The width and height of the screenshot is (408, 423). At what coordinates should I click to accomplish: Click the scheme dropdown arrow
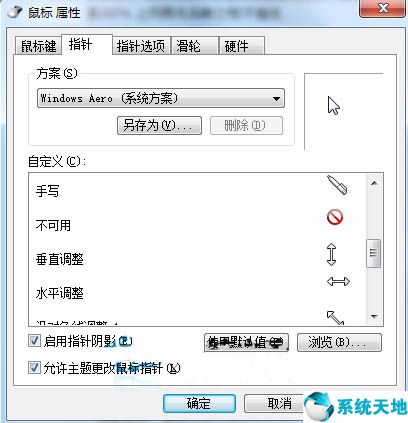pos(276,99)
